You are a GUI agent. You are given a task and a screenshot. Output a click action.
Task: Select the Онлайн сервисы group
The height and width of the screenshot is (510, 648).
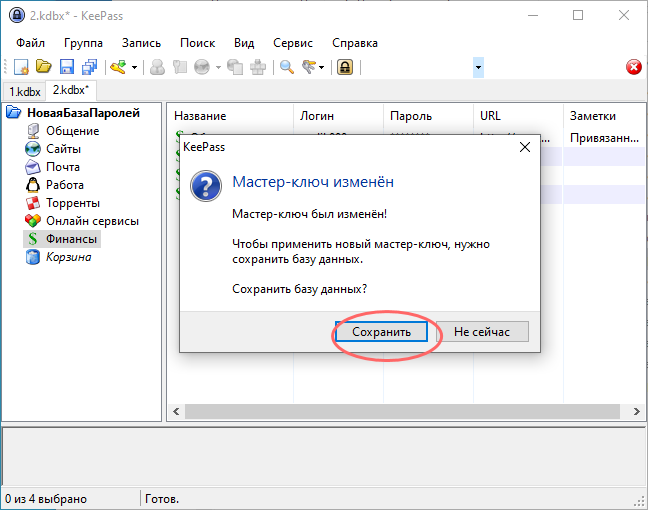[92, 221]
